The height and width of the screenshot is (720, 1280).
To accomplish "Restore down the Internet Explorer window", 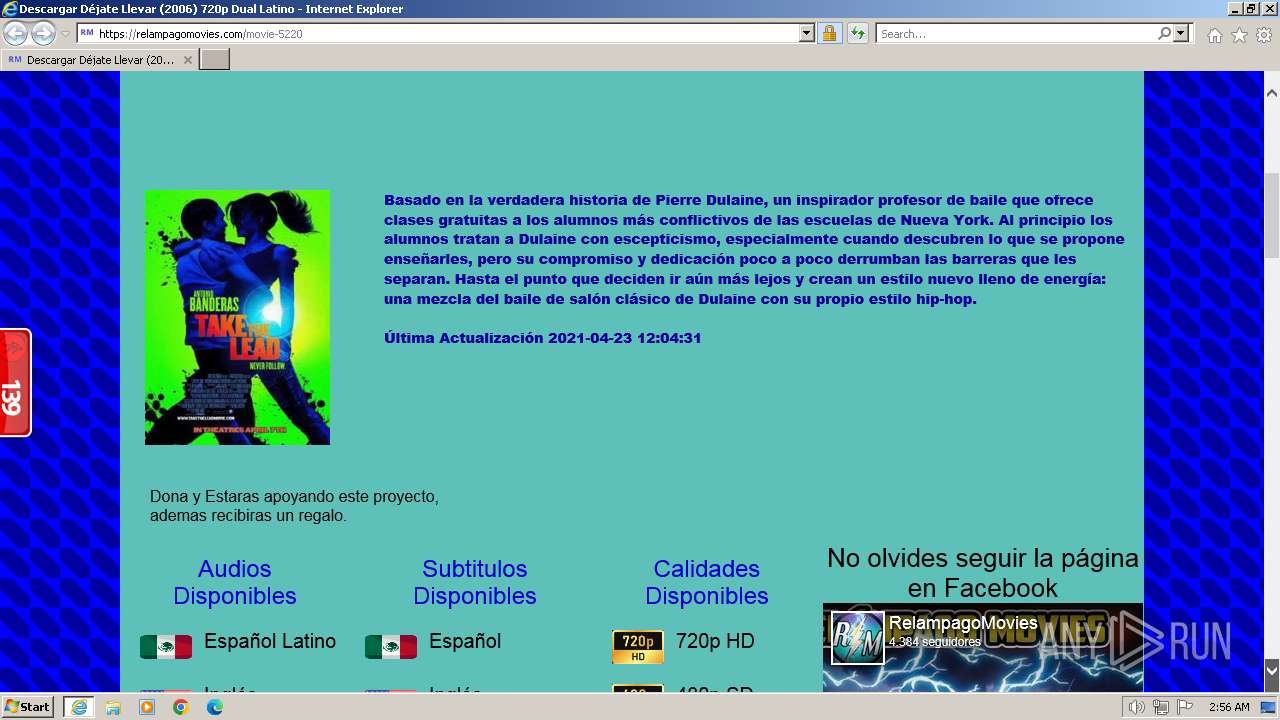I will tap(1252, 9).
